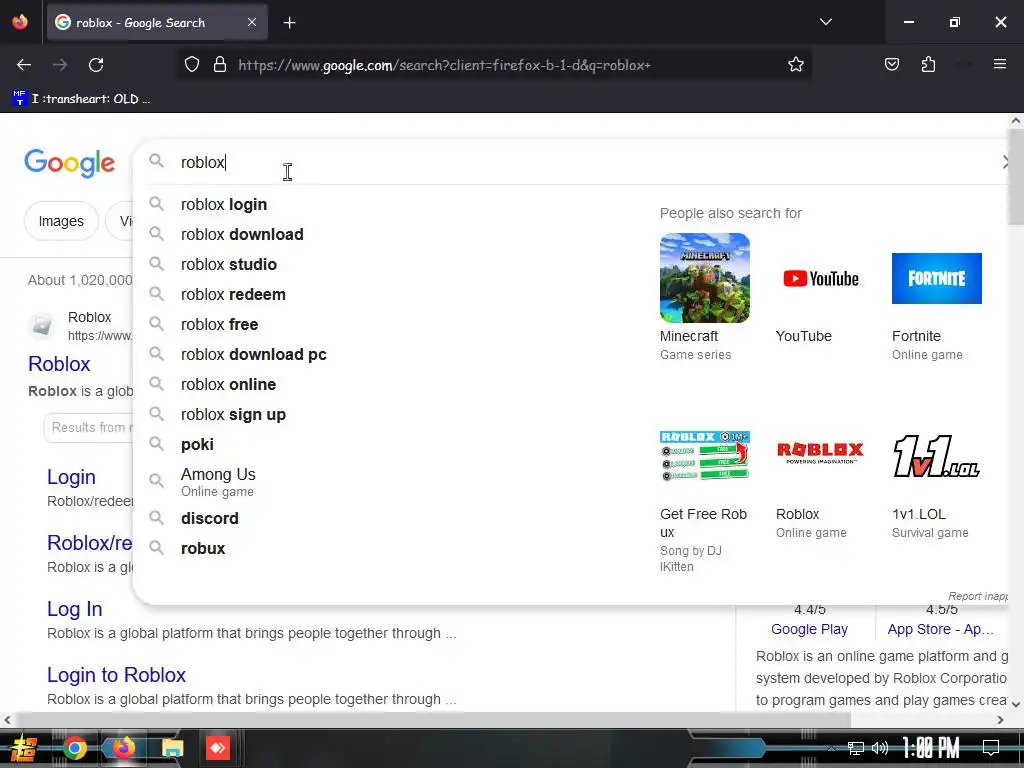Screen dimensions: 1024x768
Task: Open the Firefox hamburger menu
Action: (x=999, y=64)
